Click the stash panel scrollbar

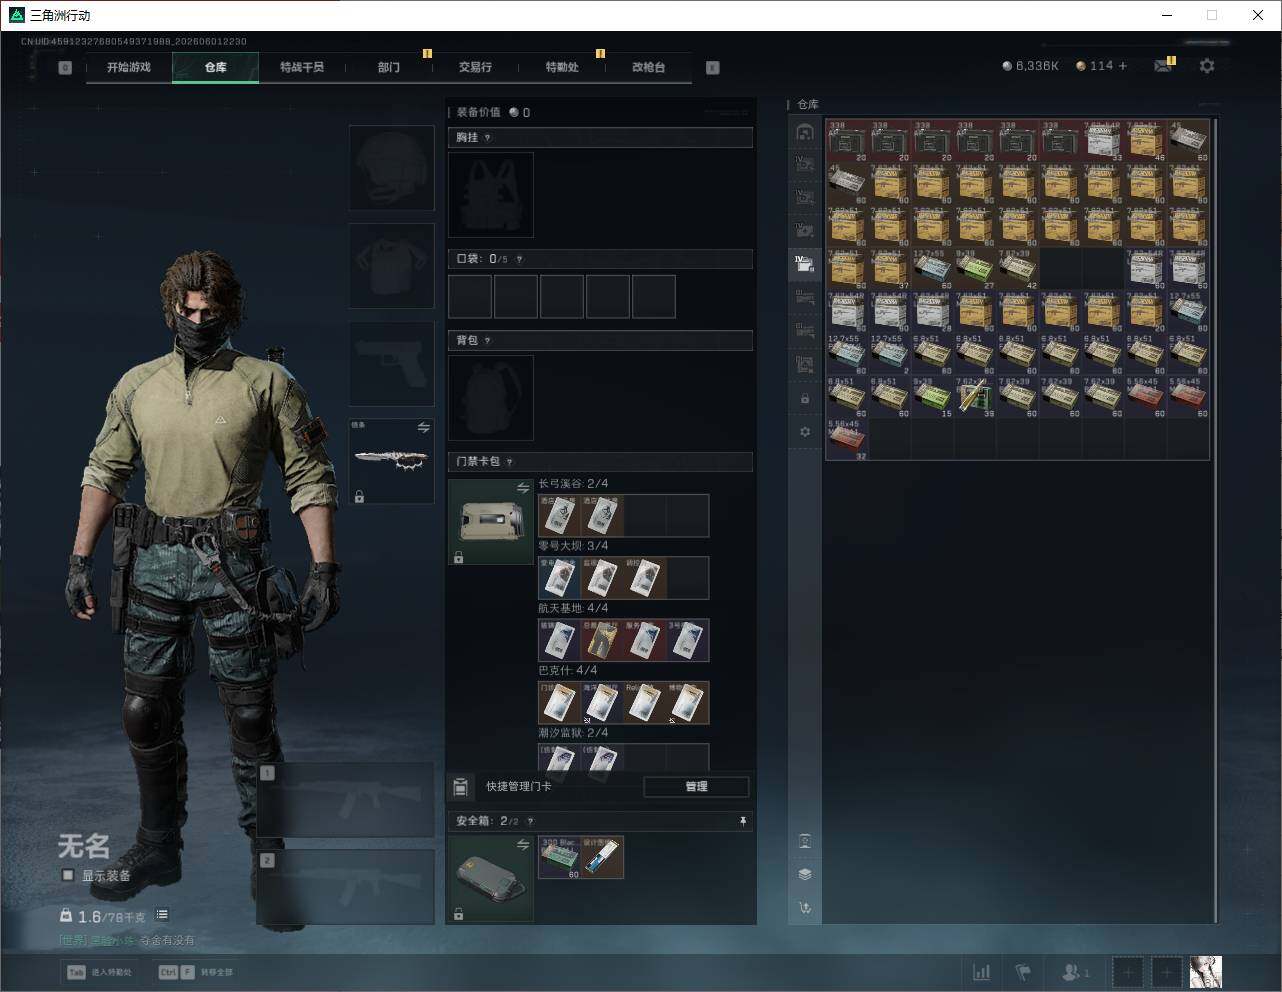(x=1216, y=520)
